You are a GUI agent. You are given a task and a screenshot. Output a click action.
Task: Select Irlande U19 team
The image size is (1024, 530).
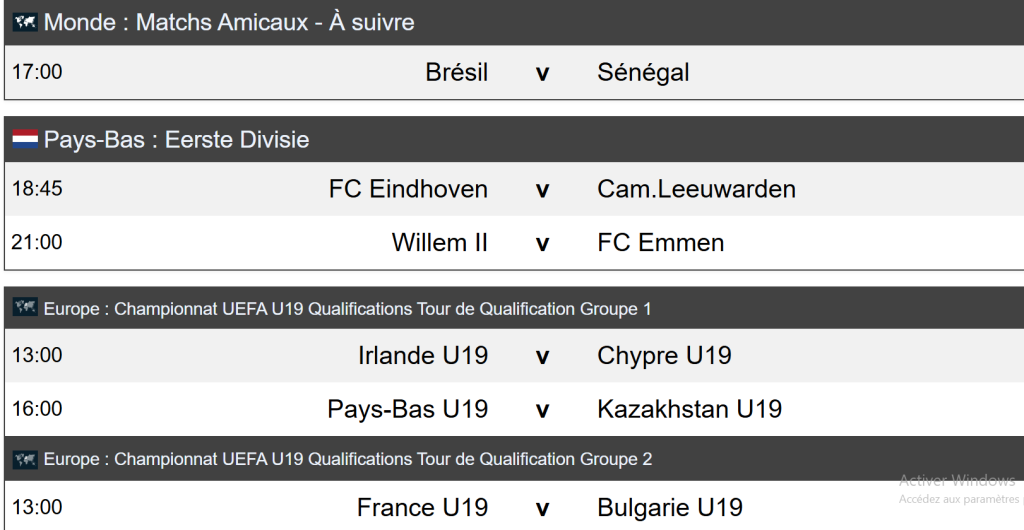pos(423,355)
